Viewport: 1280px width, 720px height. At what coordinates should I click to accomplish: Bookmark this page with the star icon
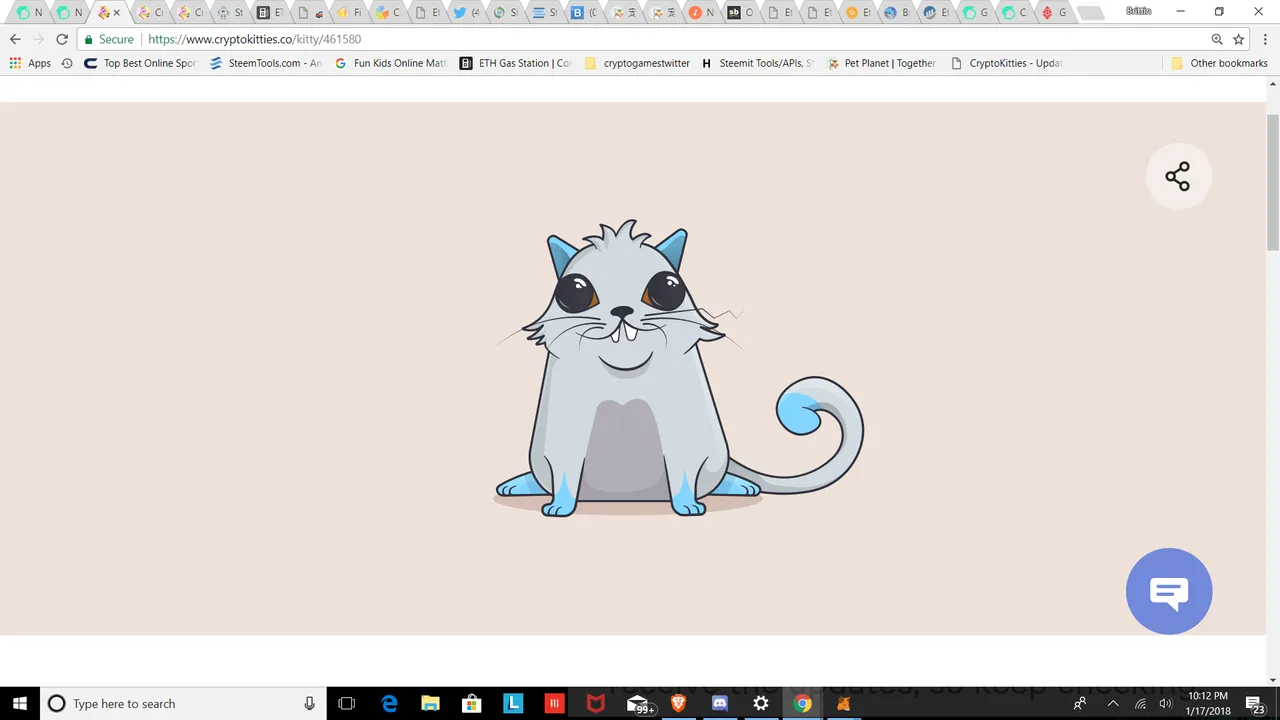point(1239,39)
